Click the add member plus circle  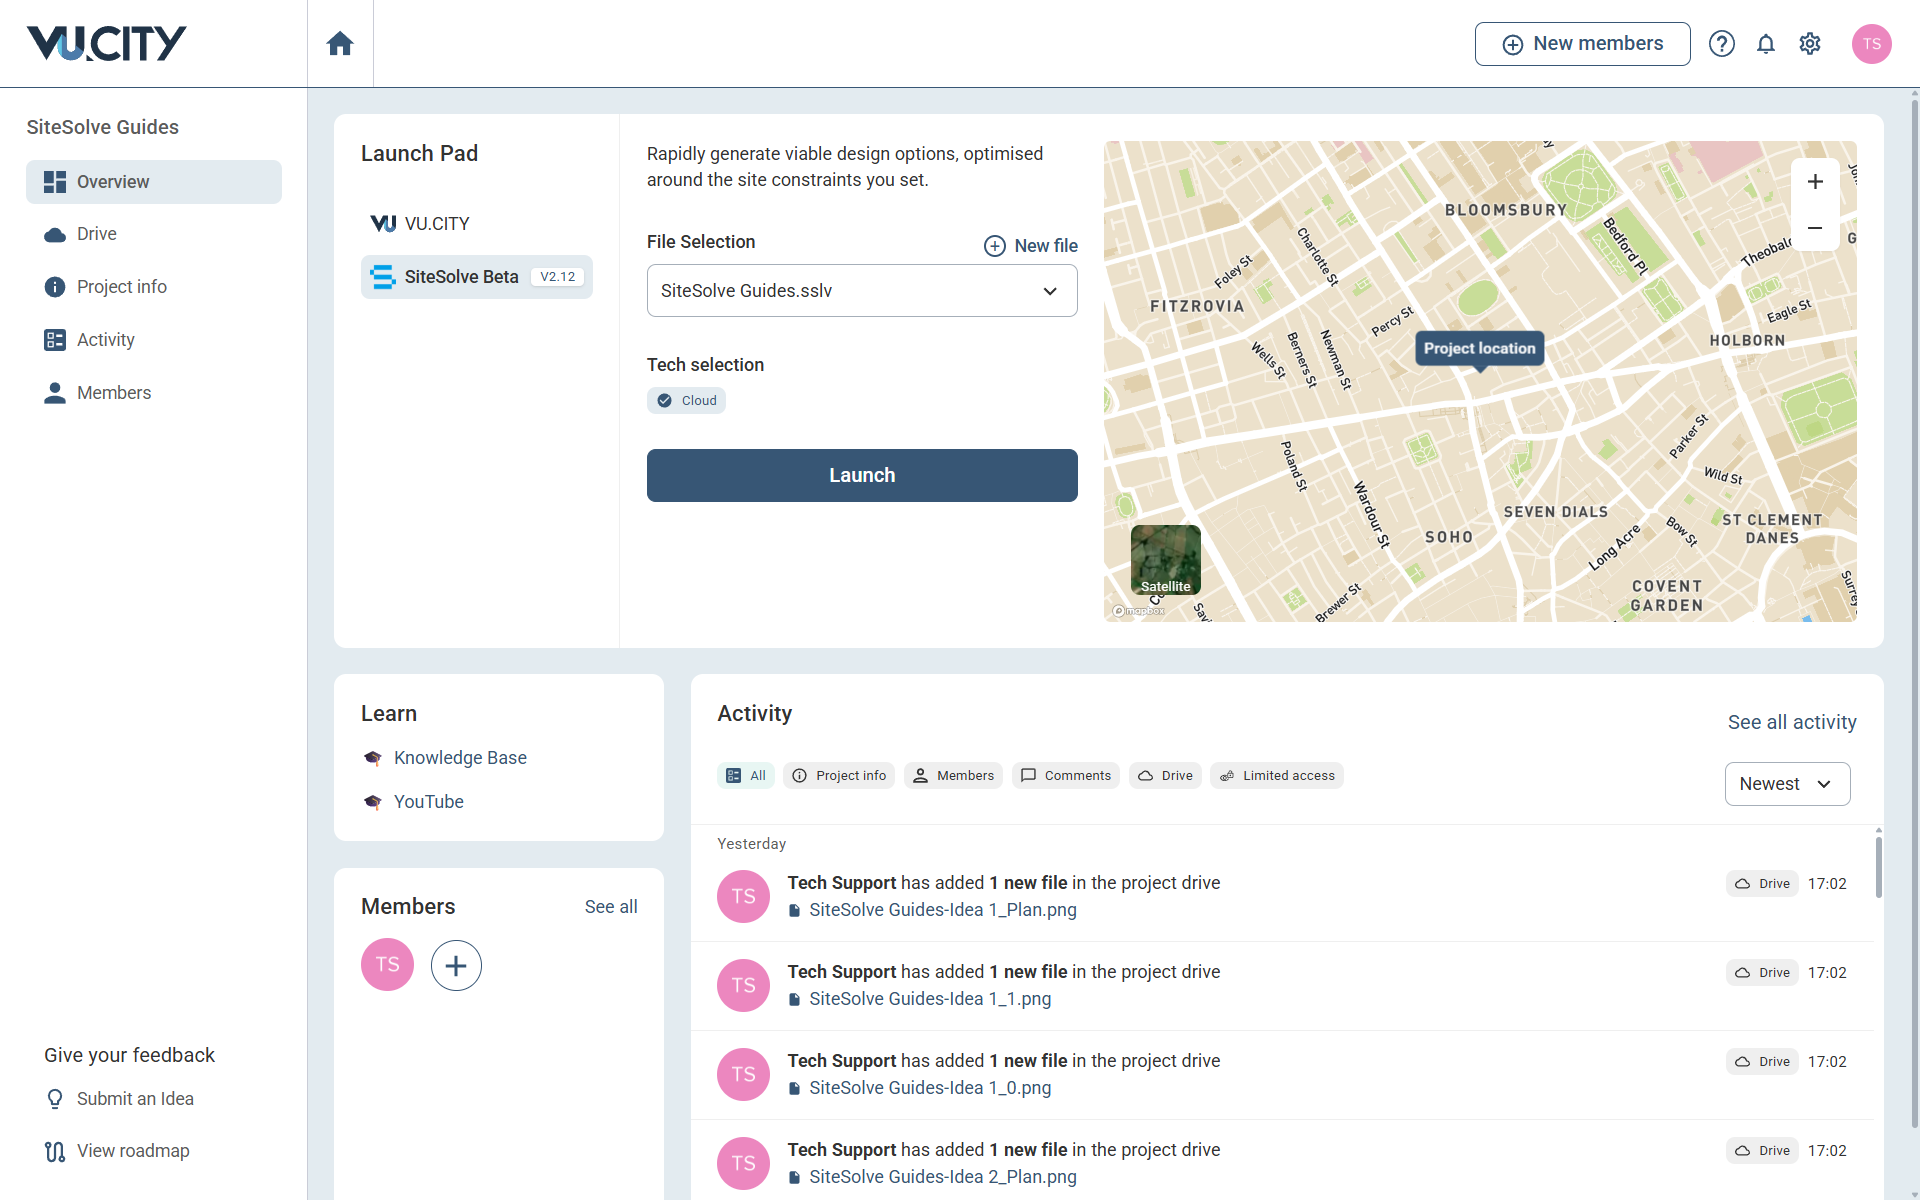pyautogui.click(x=456, y=965)
